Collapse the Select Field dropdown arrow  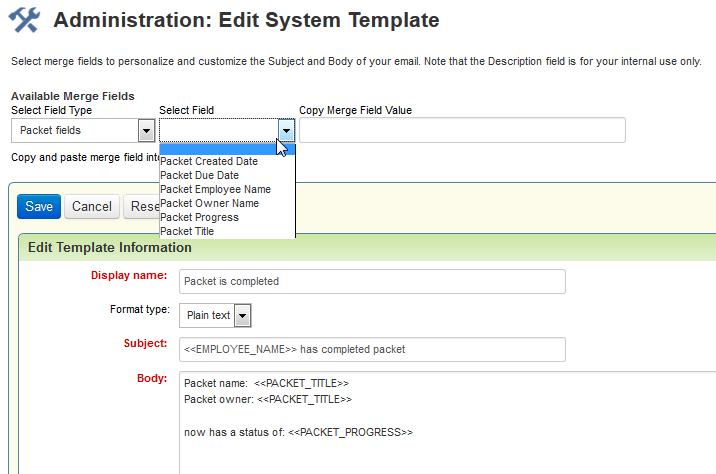pos(287,130)
